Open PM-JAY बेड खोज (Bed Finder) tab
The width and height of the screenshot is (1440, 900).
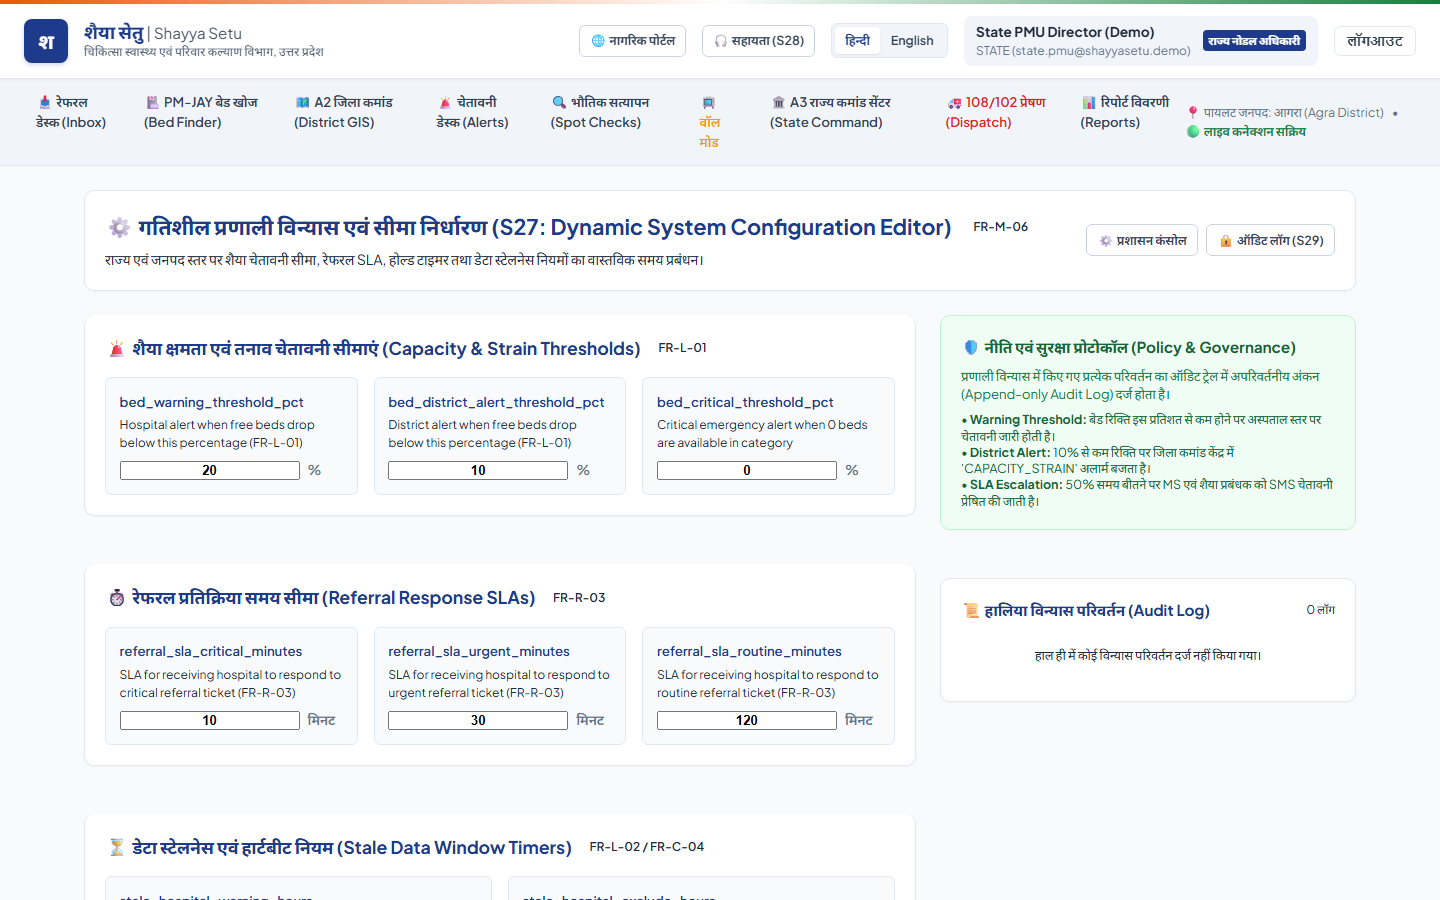201,112
